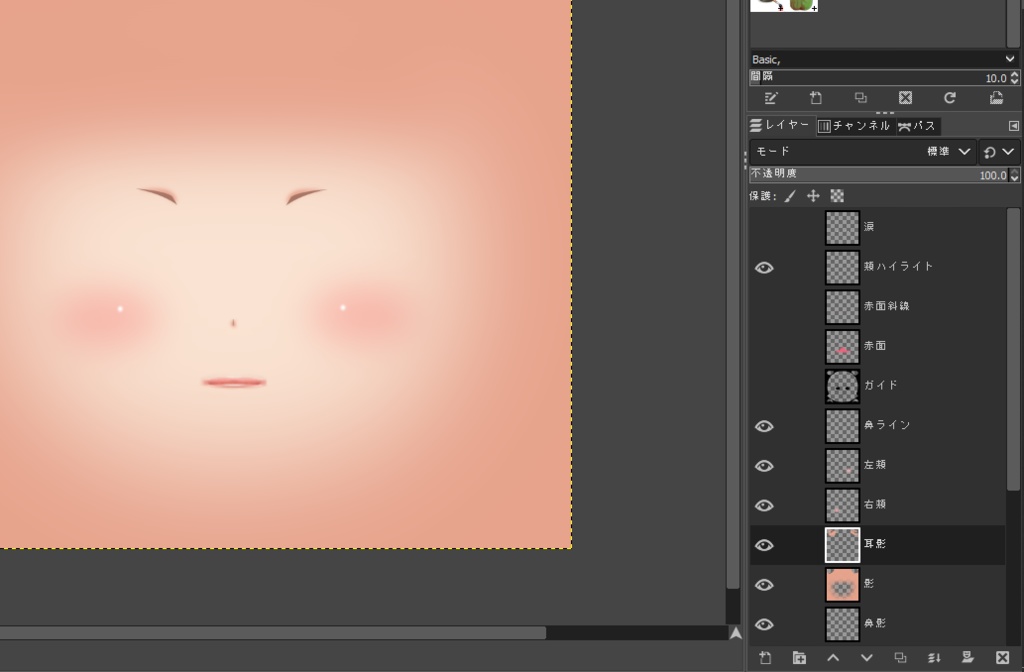
Task: Hide the 影 layer
Action: (764, 585)
